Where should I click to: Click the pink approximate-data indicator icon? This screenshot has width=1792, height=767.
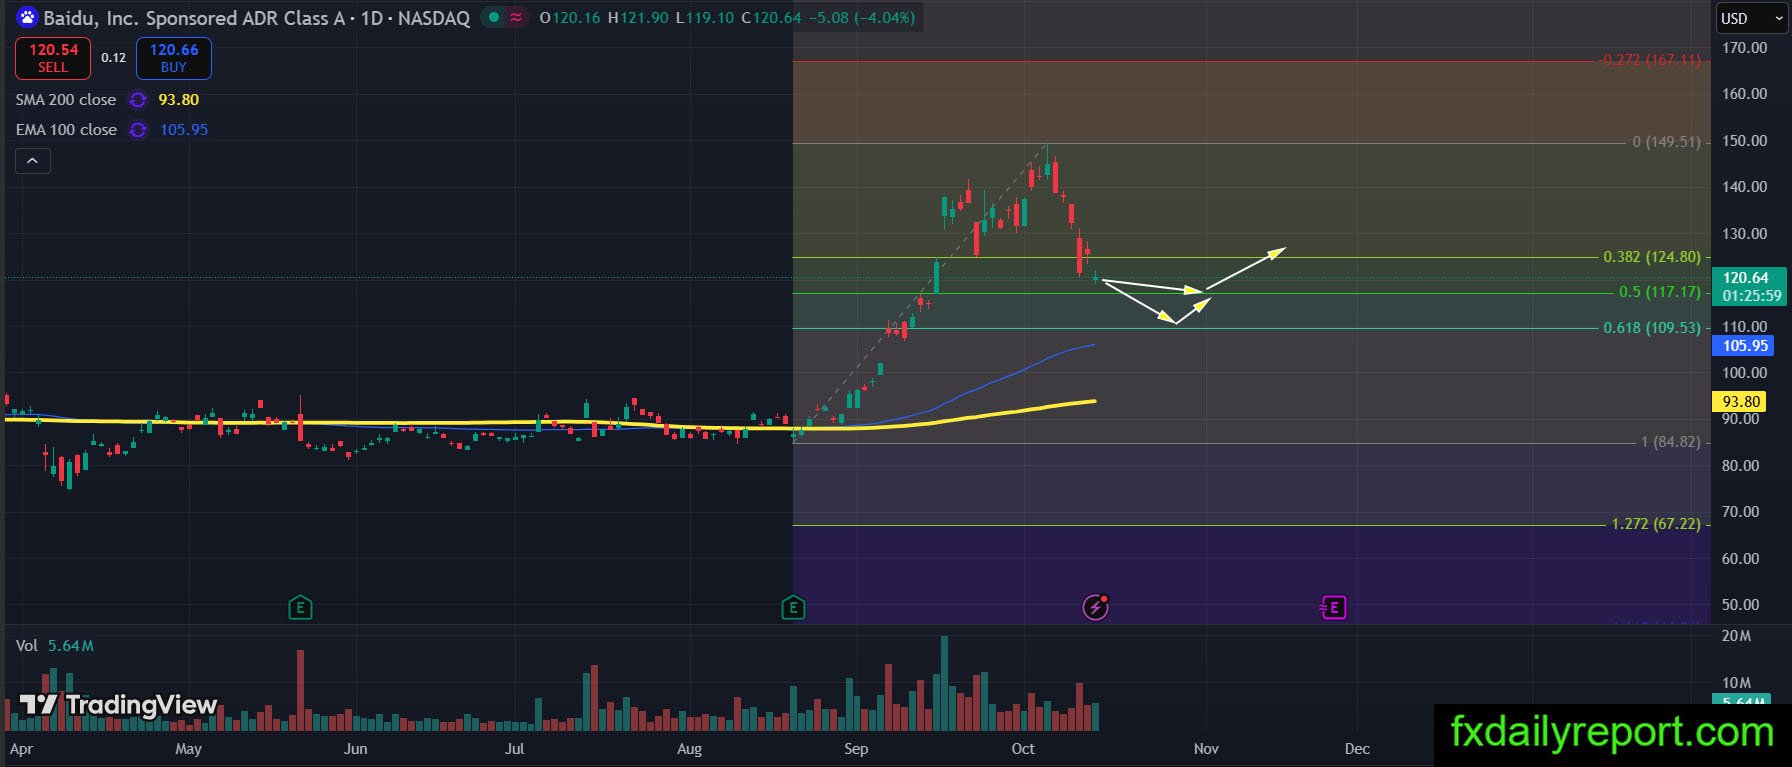[517, 17]
